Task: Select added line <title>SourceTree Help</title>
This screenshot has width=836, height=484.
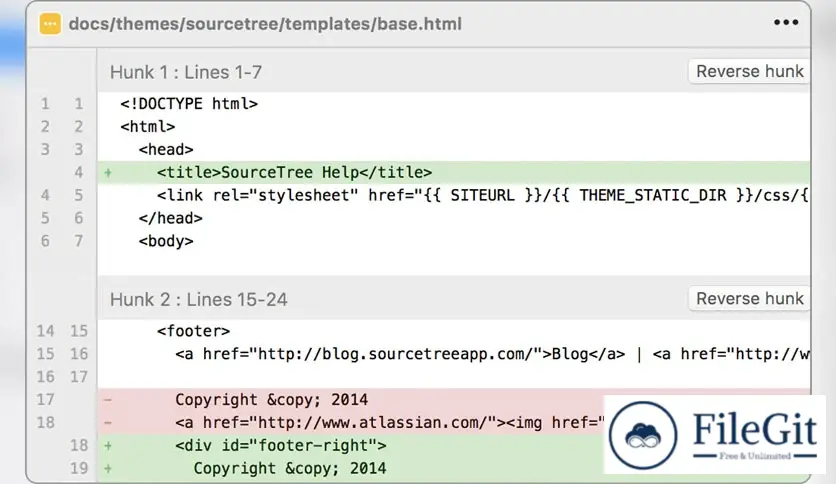Action: (x=454, y=172)
